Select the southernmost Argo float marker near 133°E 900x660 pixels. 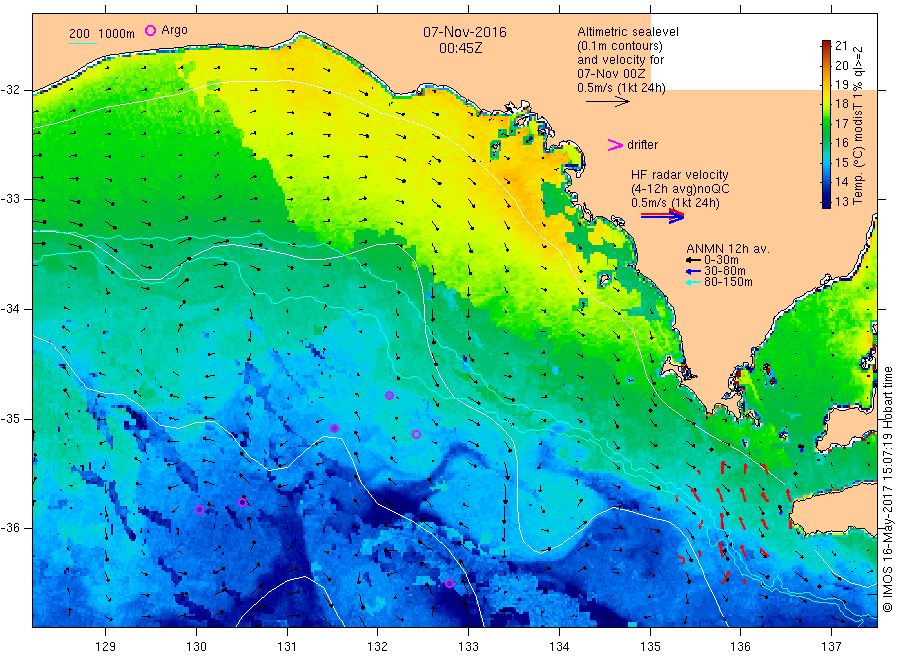(x=449, y=584)
